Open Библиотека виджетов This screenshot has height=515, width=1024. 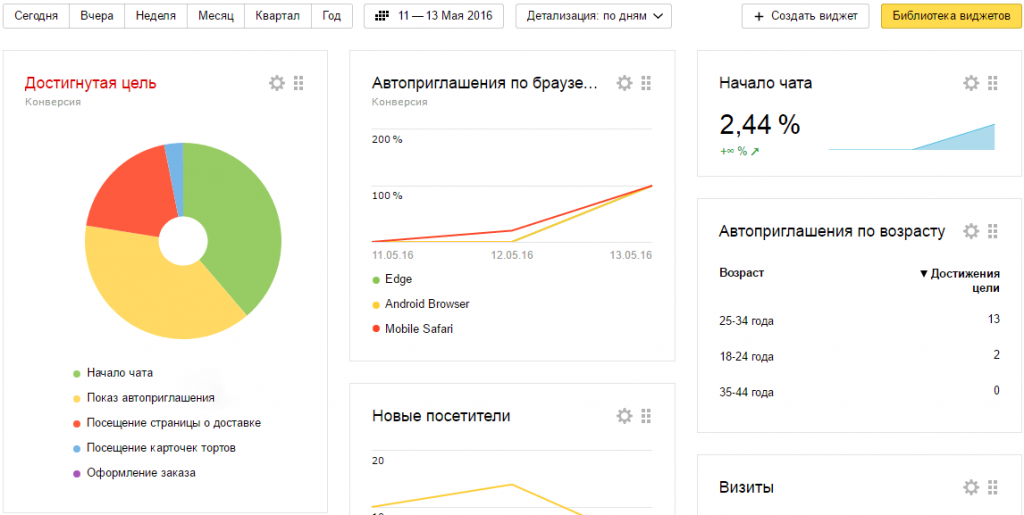pyautogui.click(x=951, y=16)
